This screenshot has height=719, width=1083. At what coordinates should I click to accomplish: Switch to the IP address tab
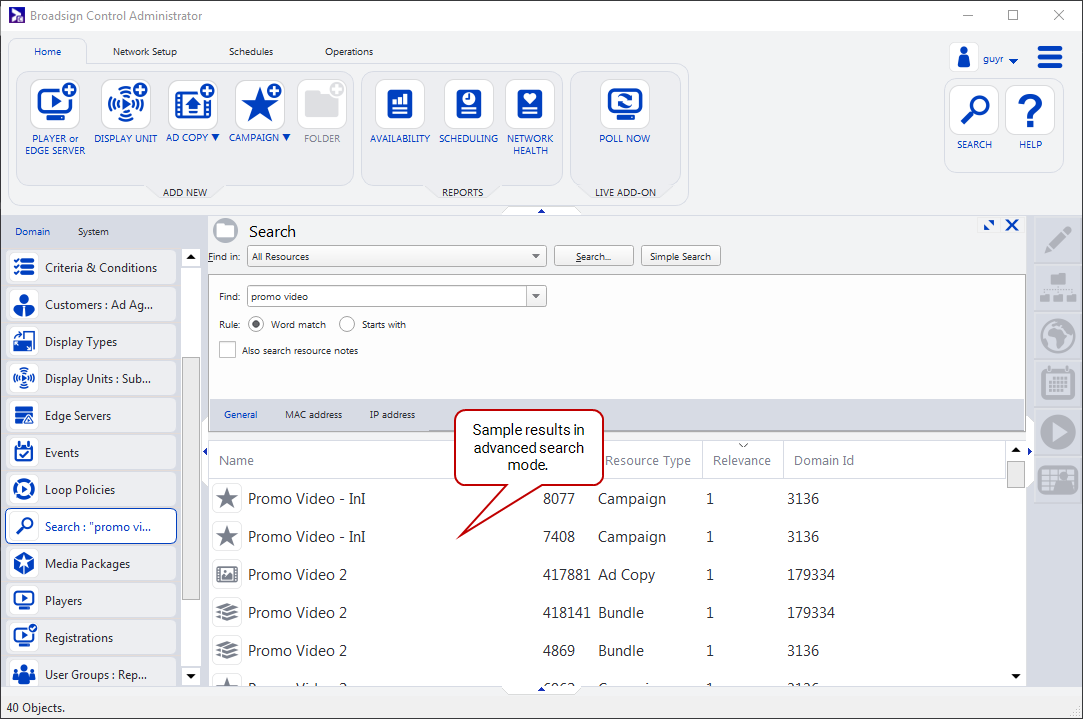392,414
